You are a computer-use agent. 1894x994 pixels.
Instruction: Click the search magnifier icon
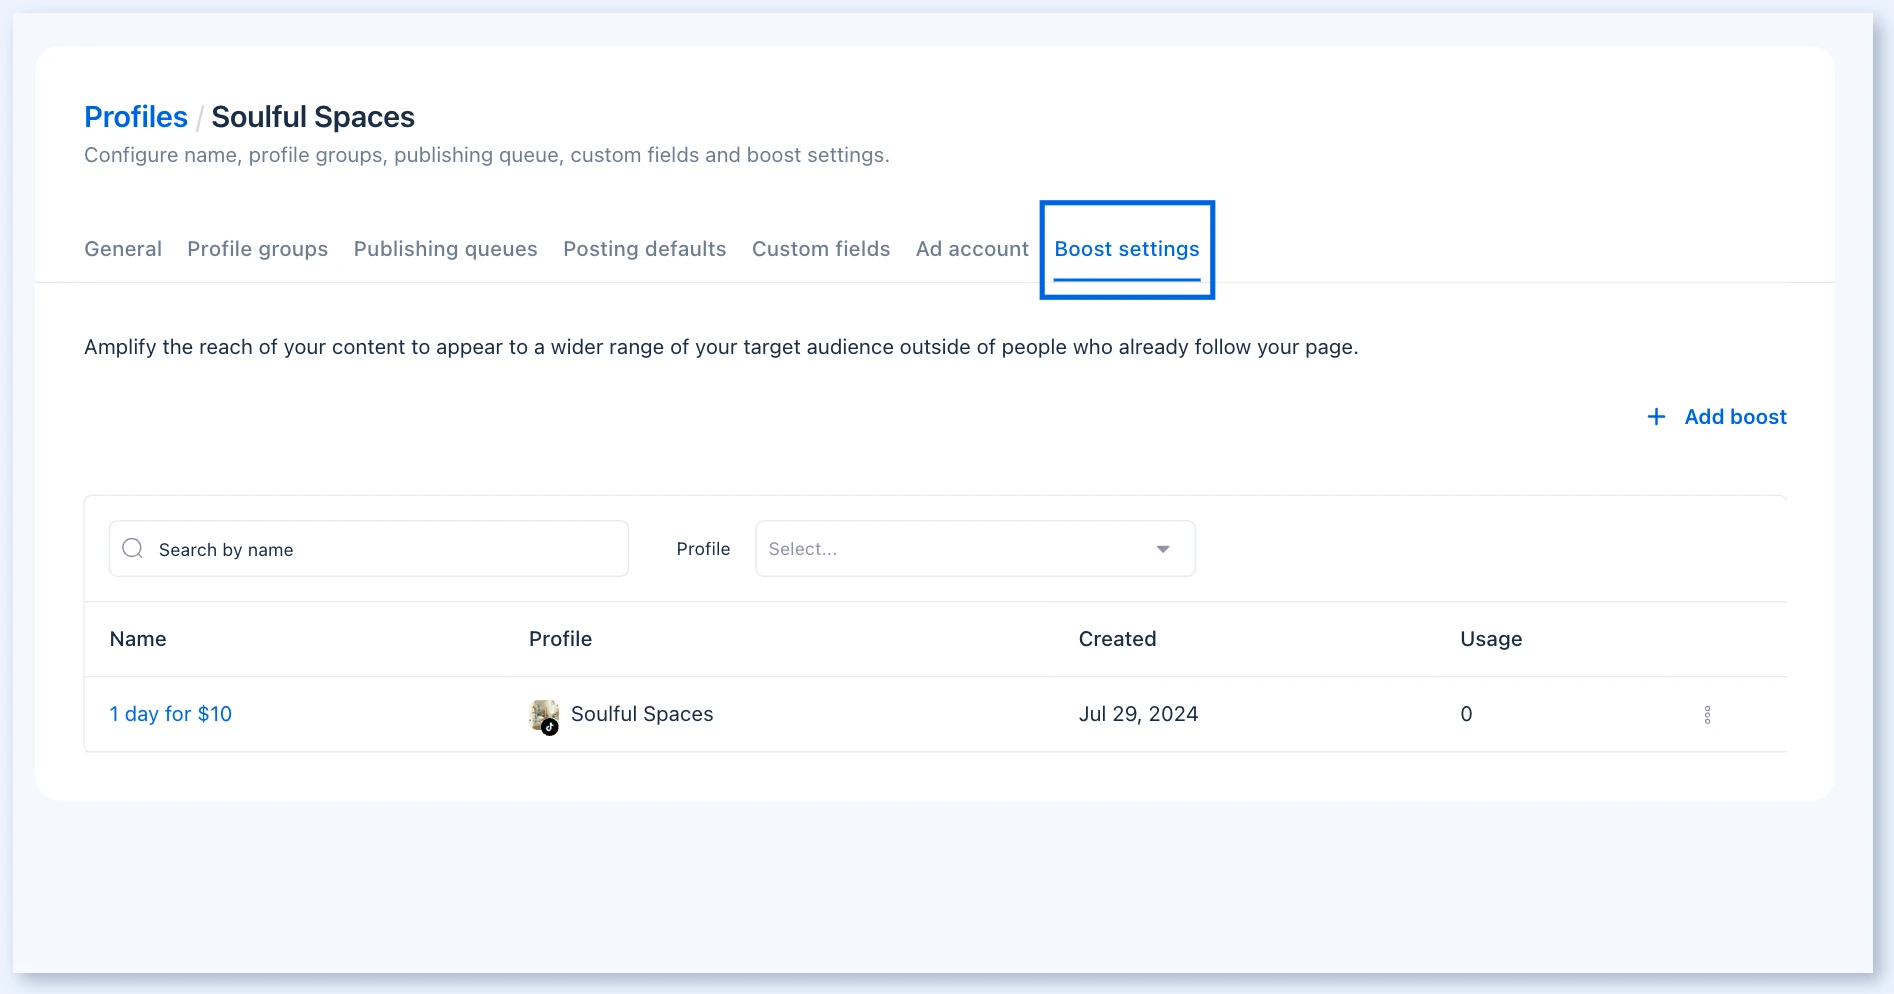click(x=132, y=548)
